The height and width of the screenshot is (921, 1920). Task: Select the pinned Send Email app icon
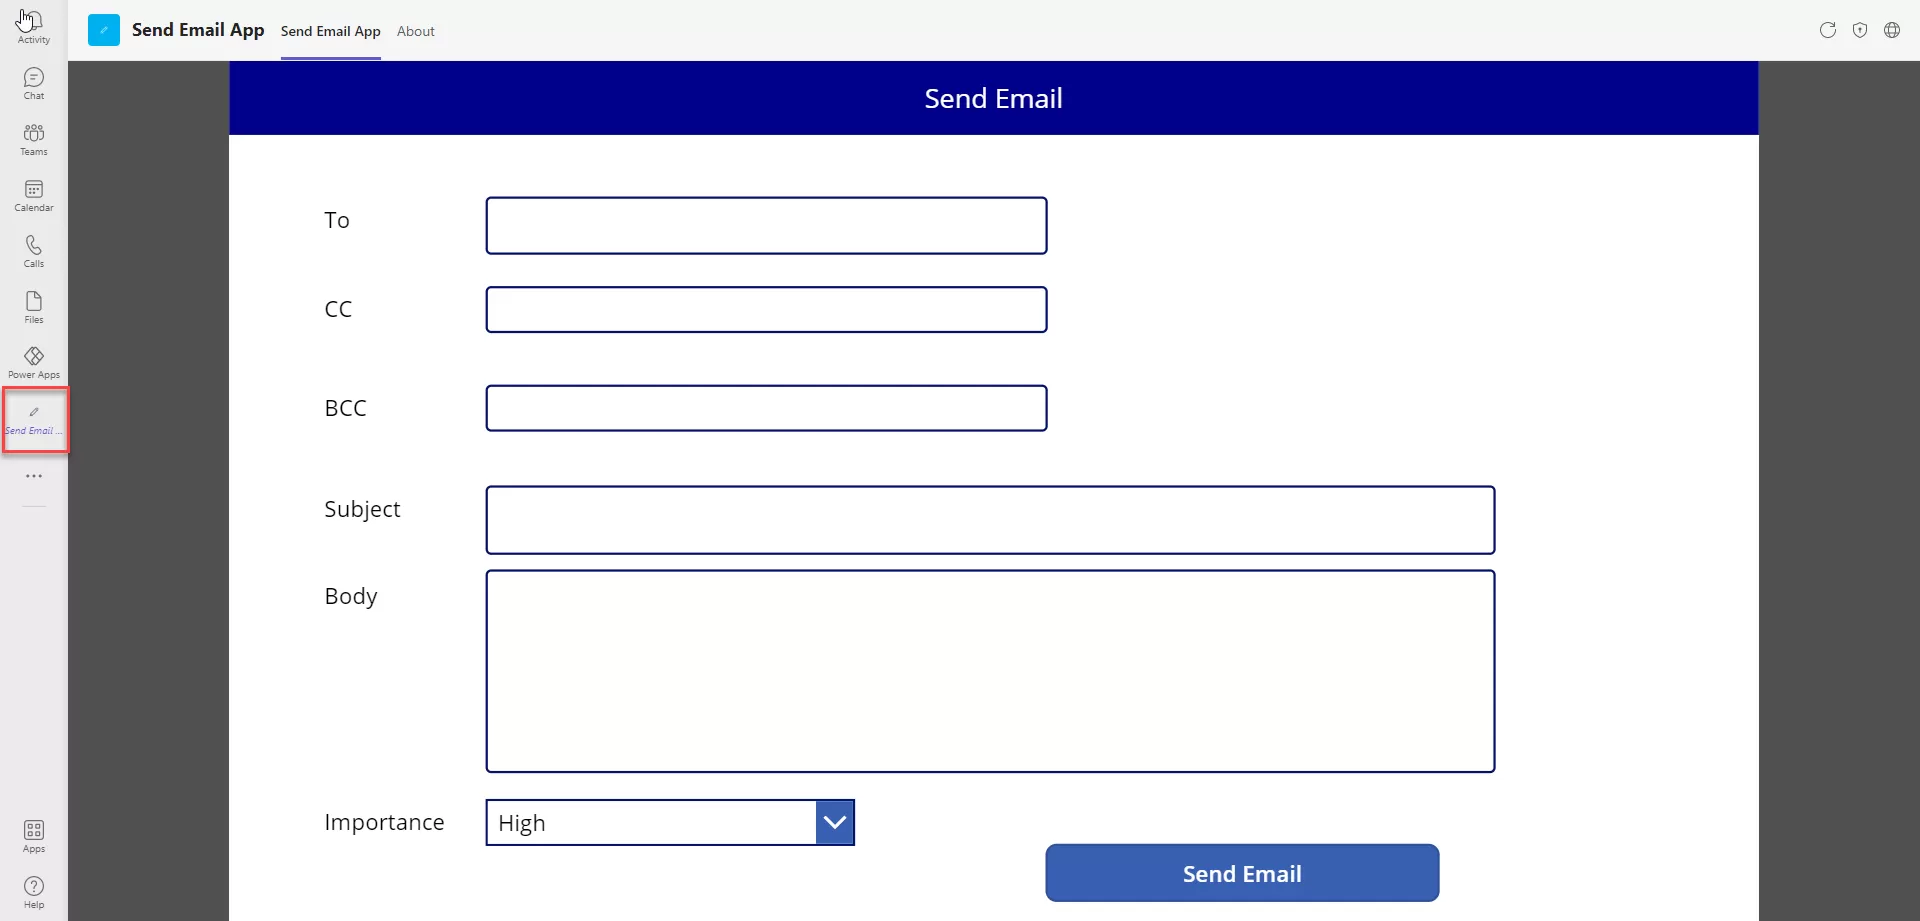pyautogui.click(x=35, y=419)
